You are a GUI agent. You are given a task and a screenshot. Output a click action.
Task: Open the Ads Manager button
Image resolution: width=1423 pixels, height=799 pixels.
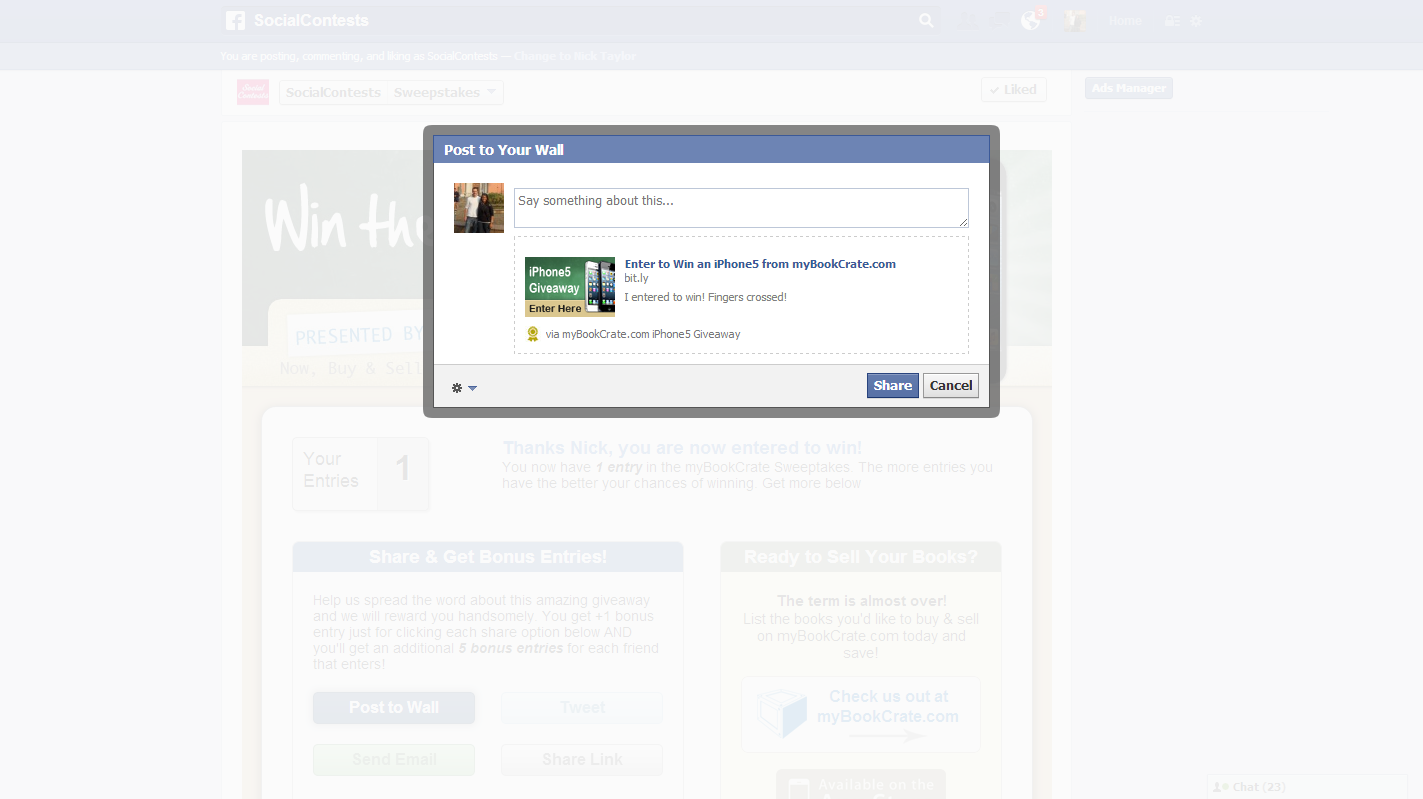click(1128, 88)
